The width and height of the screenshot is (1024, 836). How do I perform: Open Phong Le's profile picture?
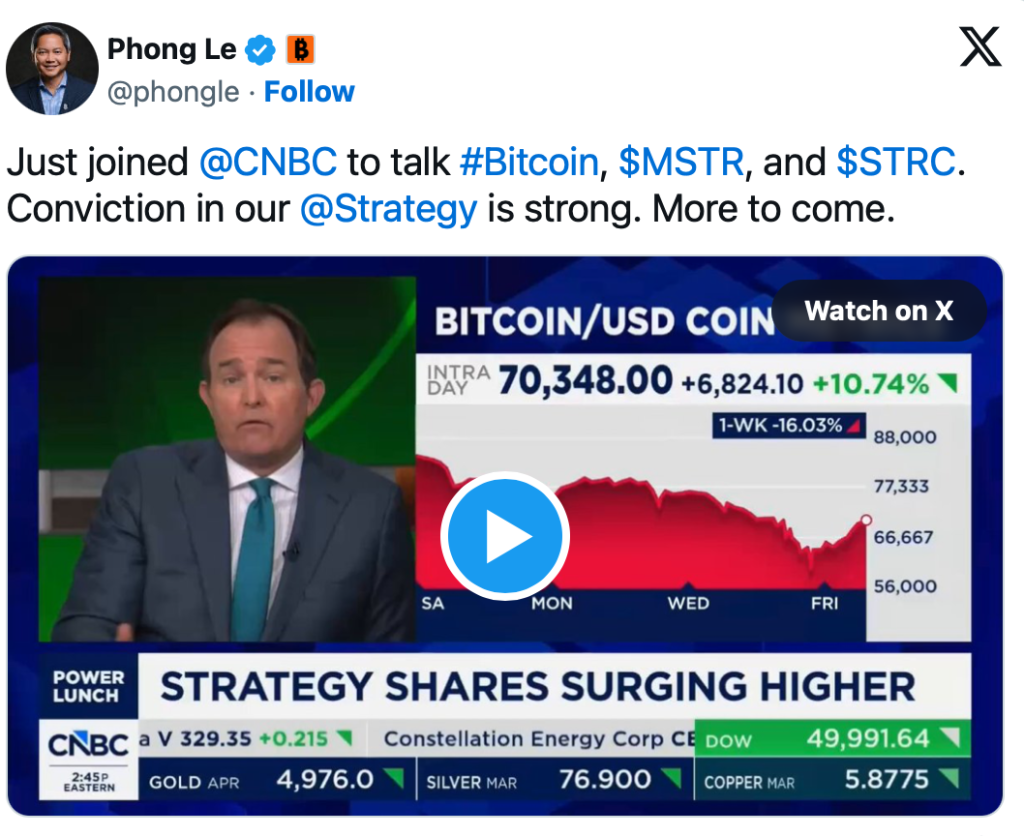coord(52,68)
